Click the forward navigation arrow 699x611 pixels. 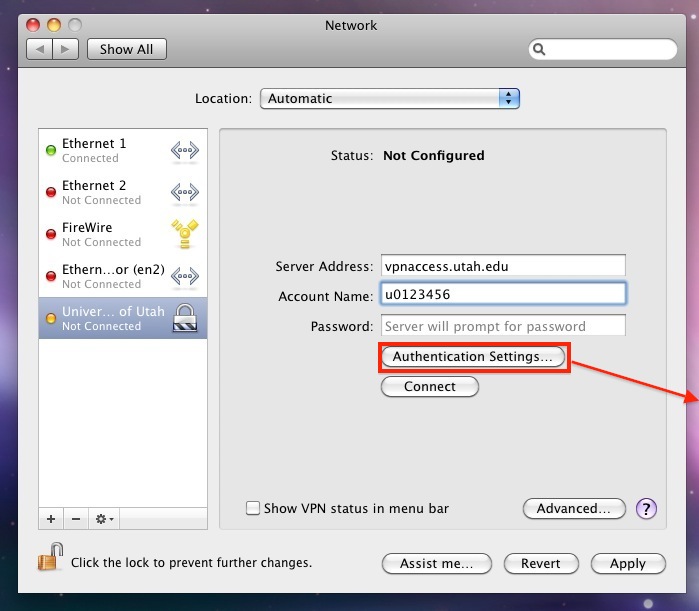point(66,49)
